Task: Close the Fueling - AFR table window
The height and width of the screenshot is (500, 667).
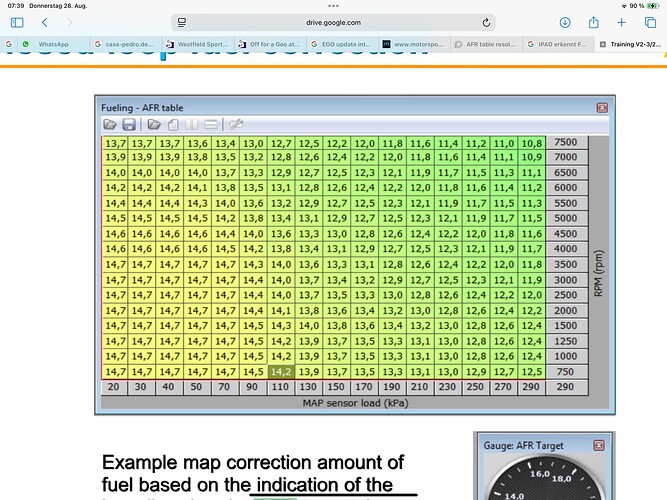Action: point(602,108)
